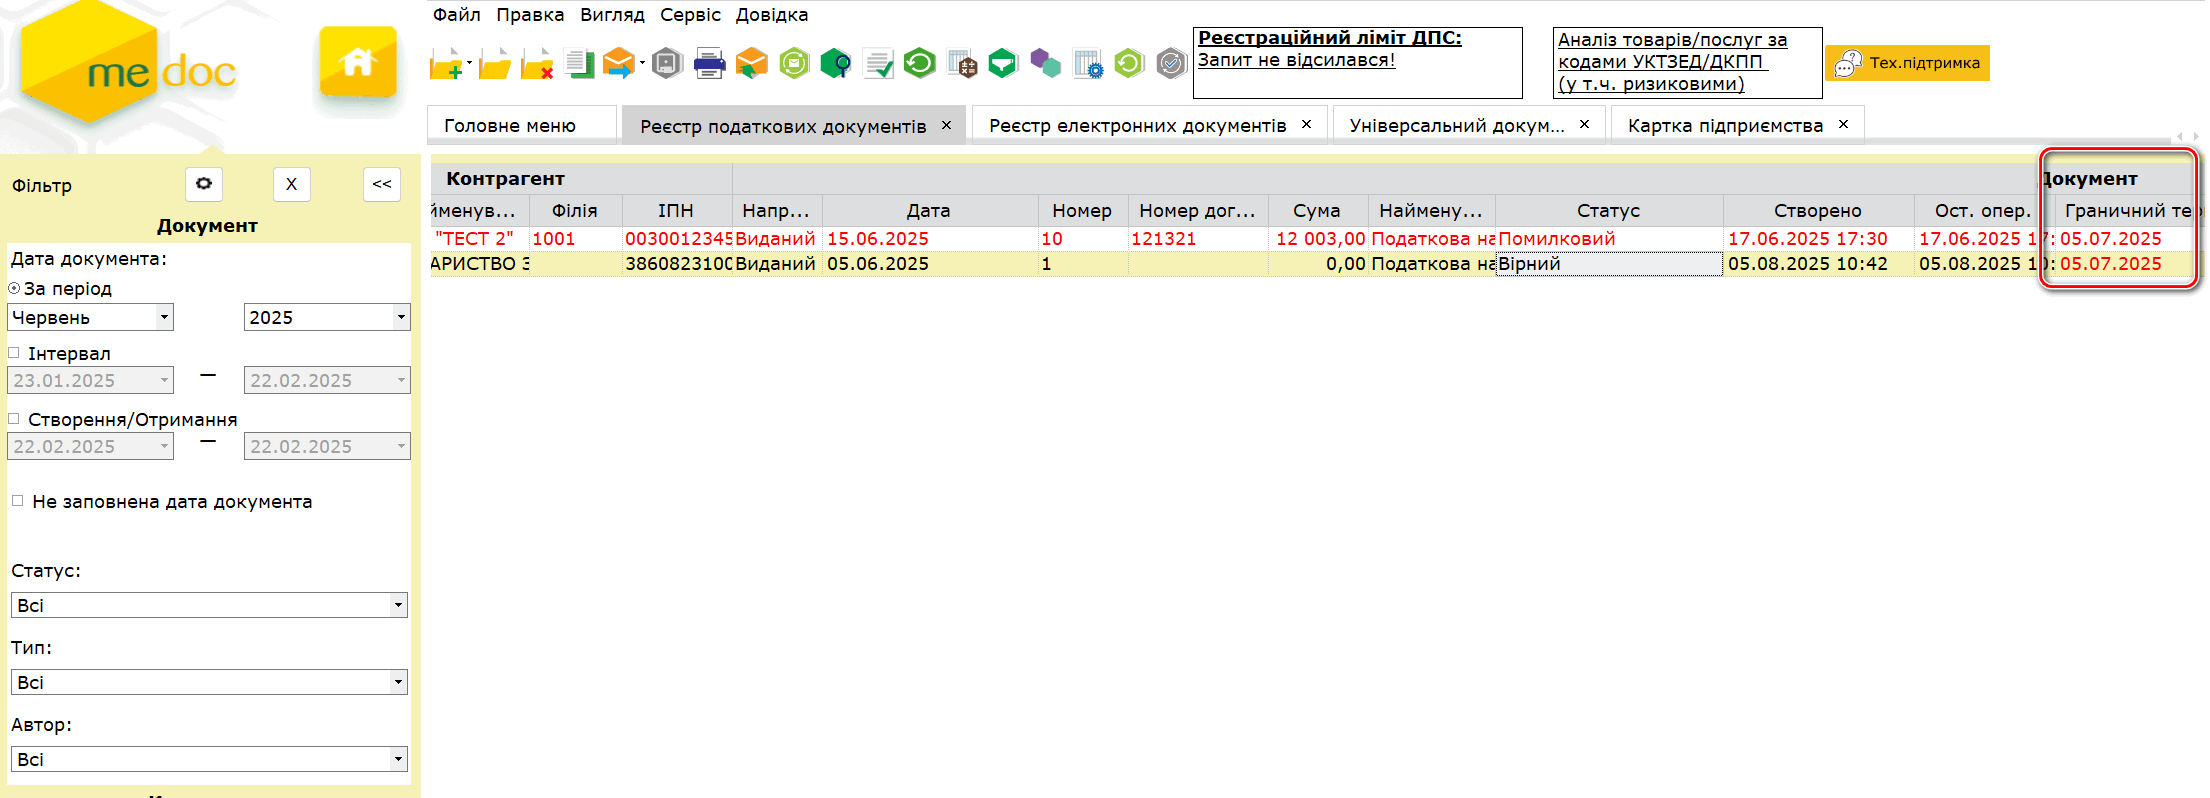
Task: Go to home via yellow house icon
Action: 357,62
